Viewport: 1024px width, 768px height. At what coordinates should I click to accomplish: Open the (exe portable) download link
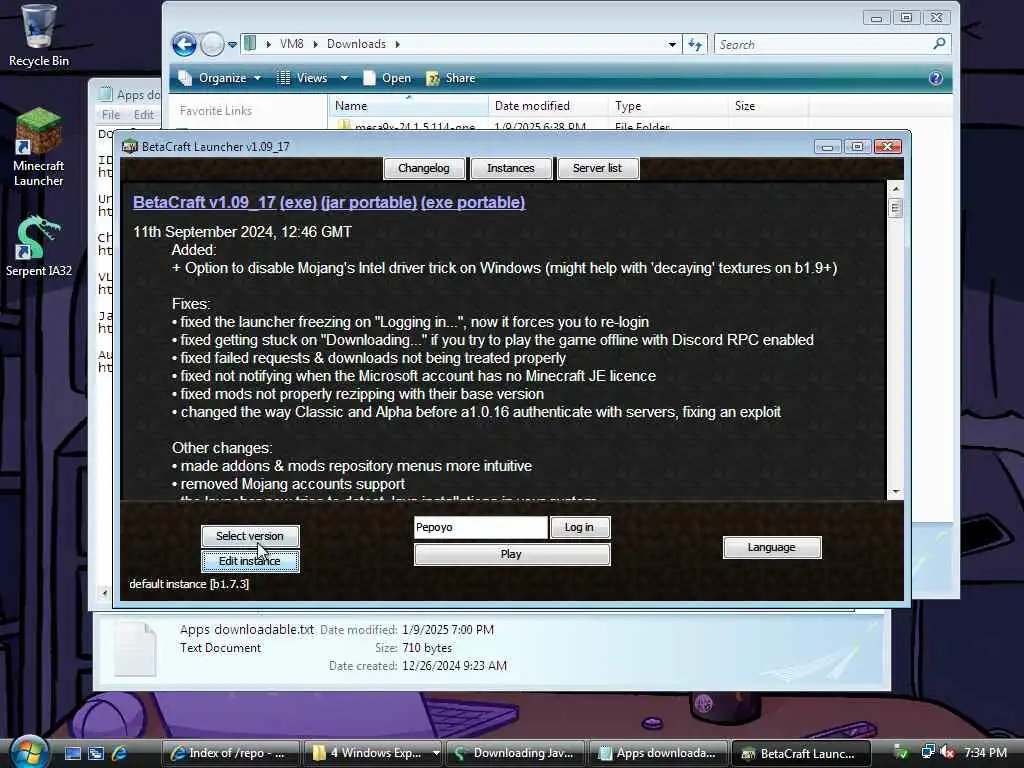[x=473, y=202]
